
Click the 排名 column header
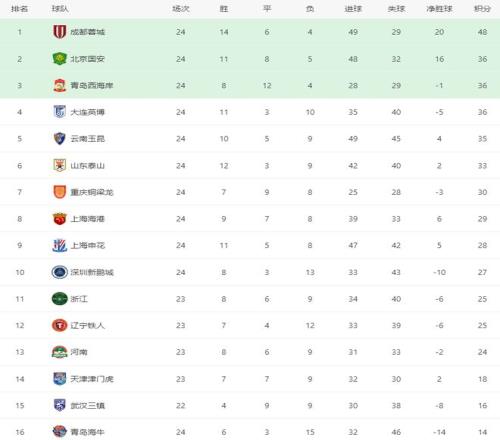(x=19, y=9)
